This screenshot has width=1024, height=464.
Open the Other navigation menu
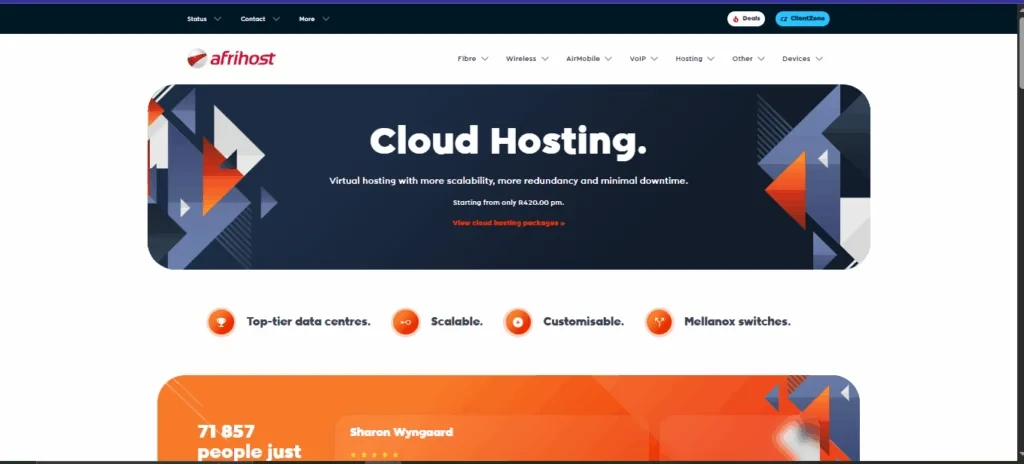pos(748,59)
